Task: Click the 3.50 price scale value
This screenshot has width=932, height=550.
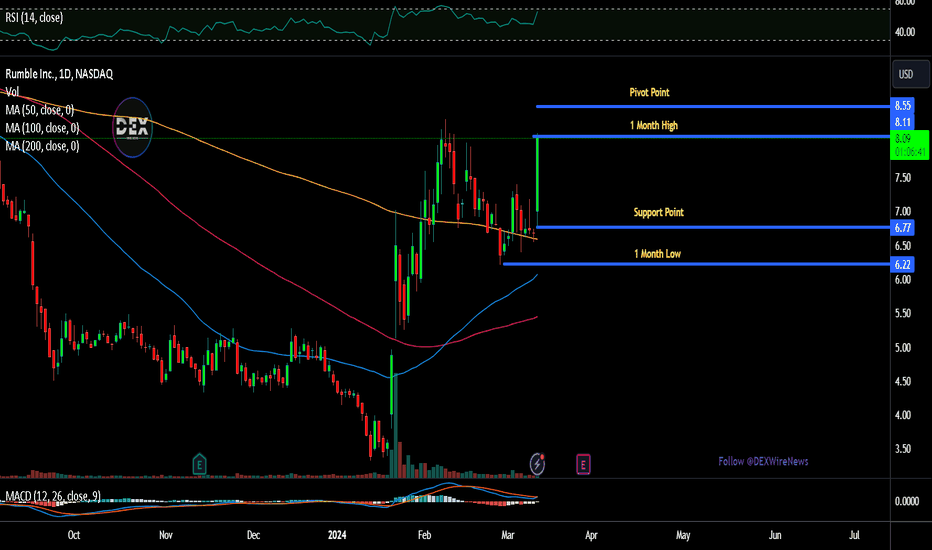Action: click(x=903, y=449)
